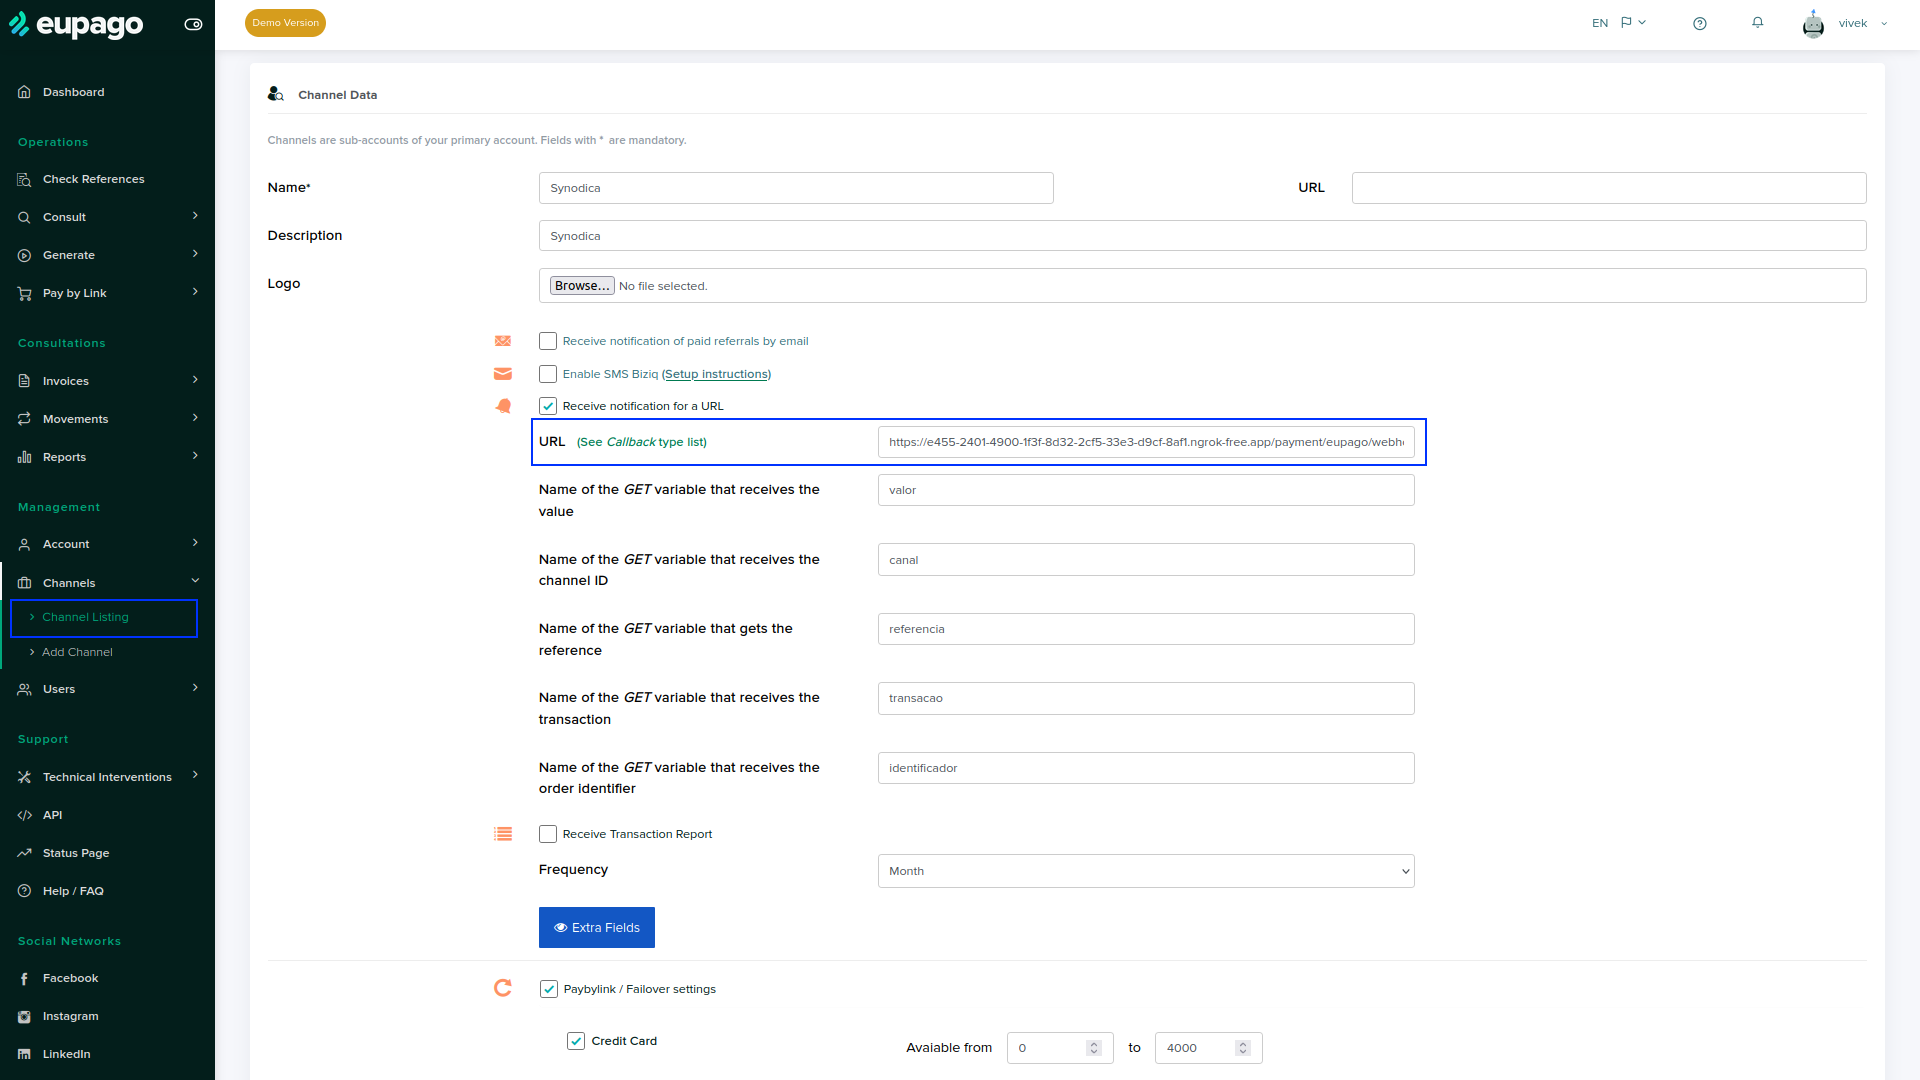
Task: Open the Help / FAQ menu item
Action: [73, 891]
